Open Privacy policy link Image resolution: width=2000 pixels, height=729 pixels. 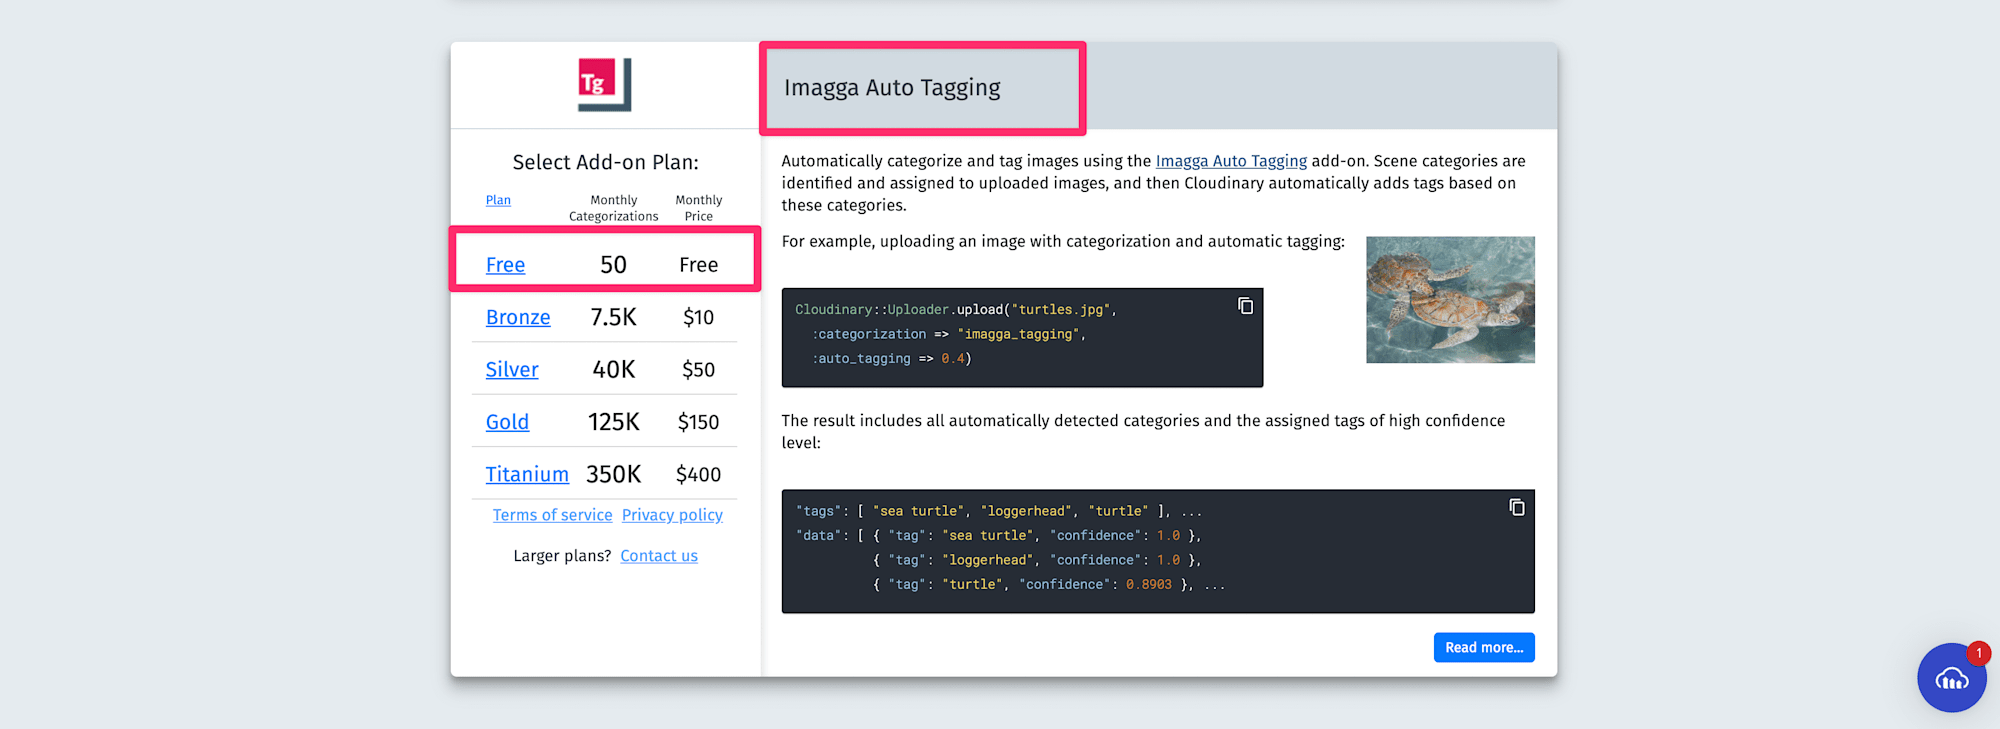tap(672, 515)
